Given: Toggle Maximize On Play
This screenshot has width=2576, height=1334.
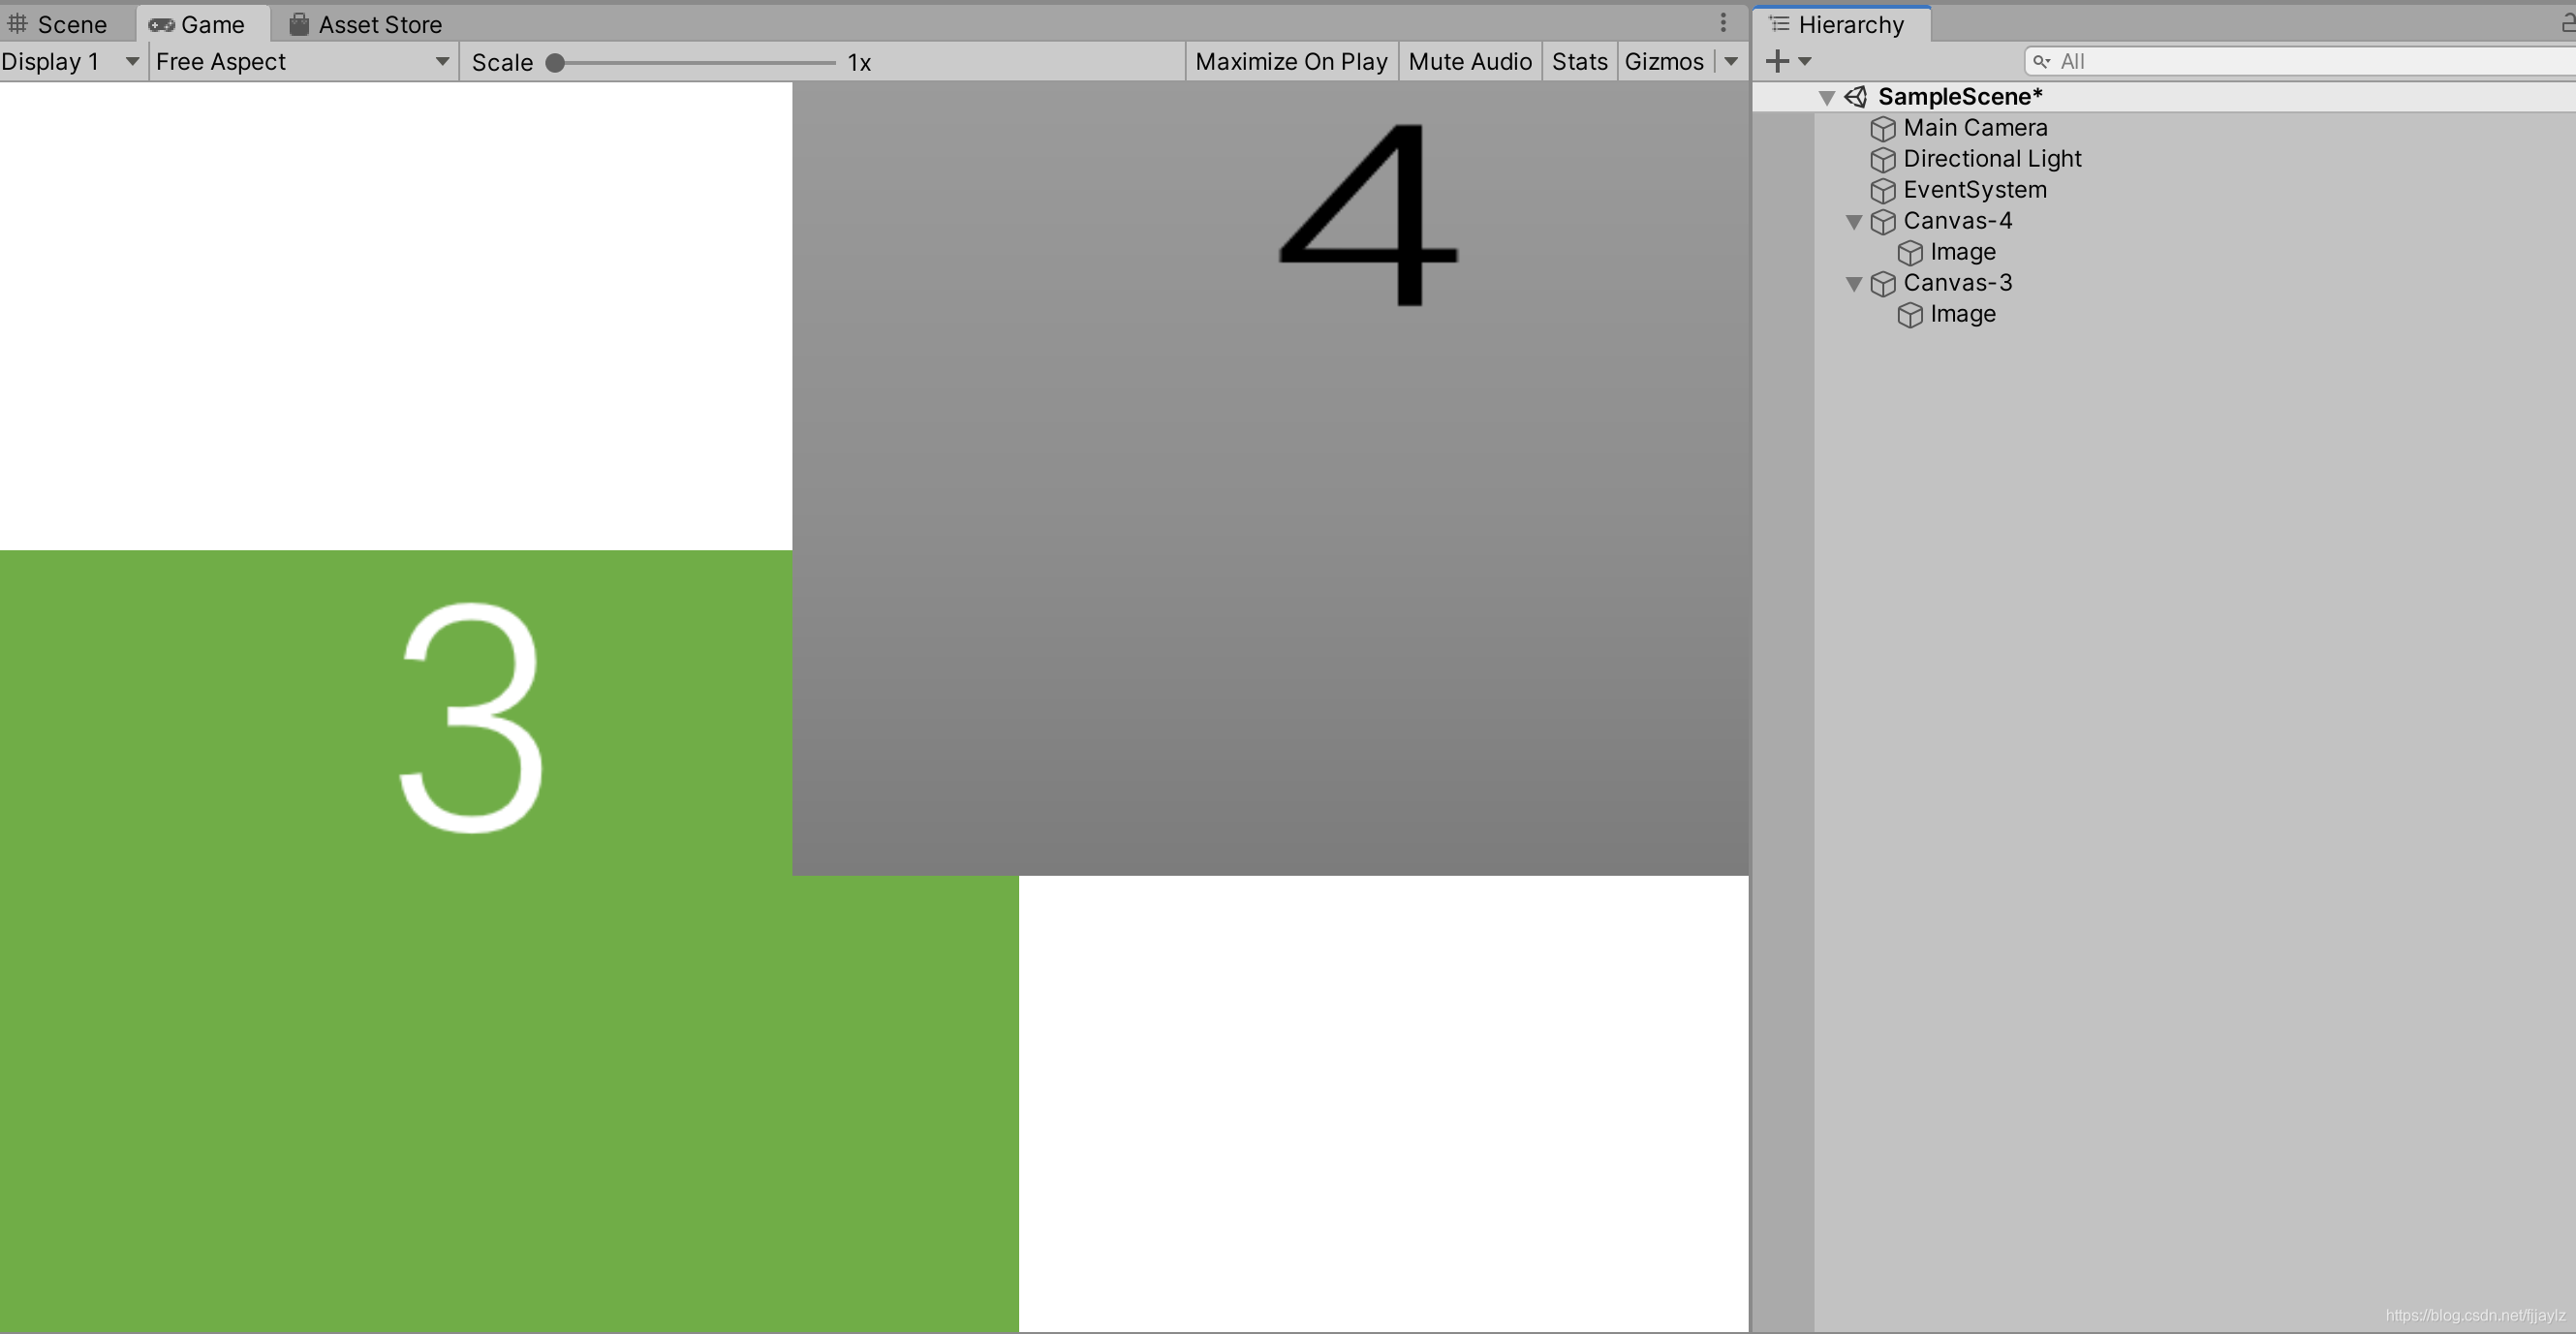Looking at the screenshot, I should coord(1290,62).
